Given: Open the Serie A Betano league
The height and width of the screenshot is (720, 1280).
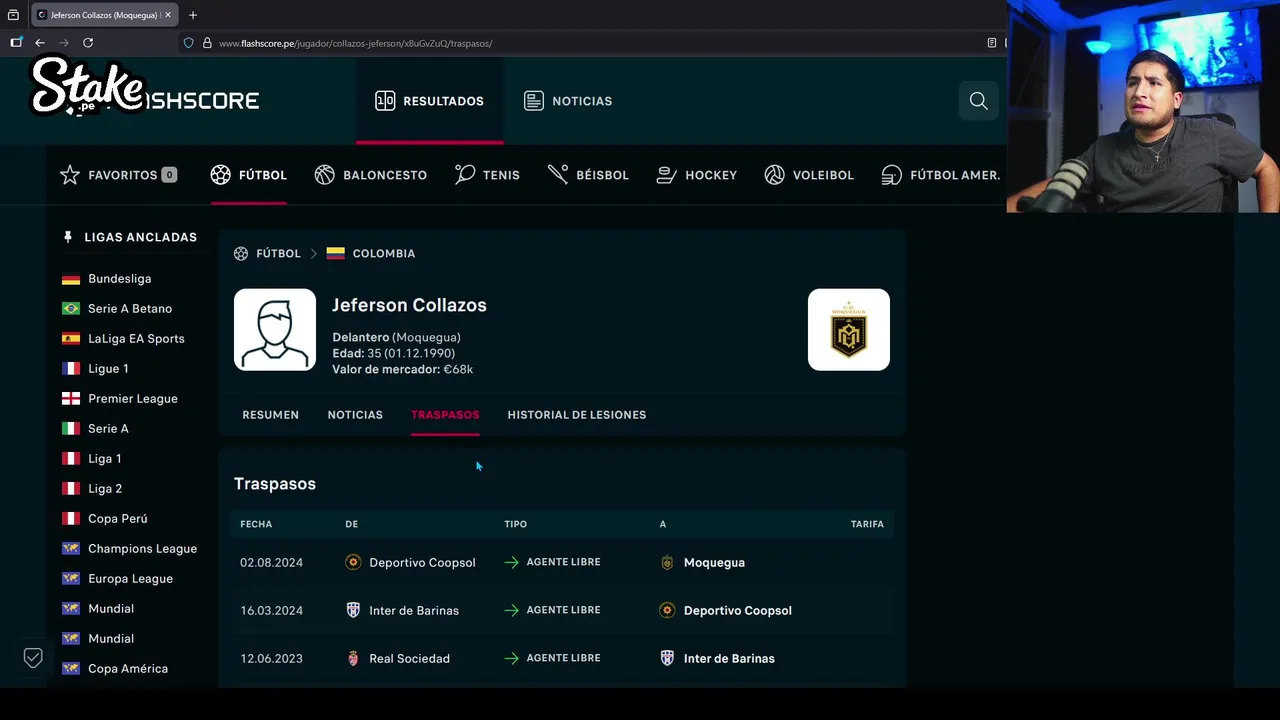Looking at the screenshot, I should pyautogui.click(x=130, y=309).
